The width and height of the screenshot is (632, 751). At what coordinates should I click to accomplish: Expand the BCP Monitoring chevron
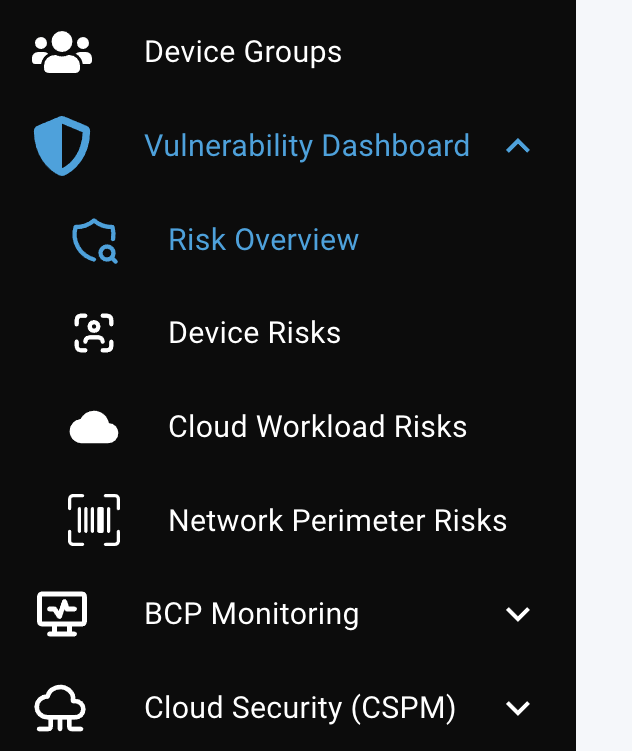coord(517,614)
